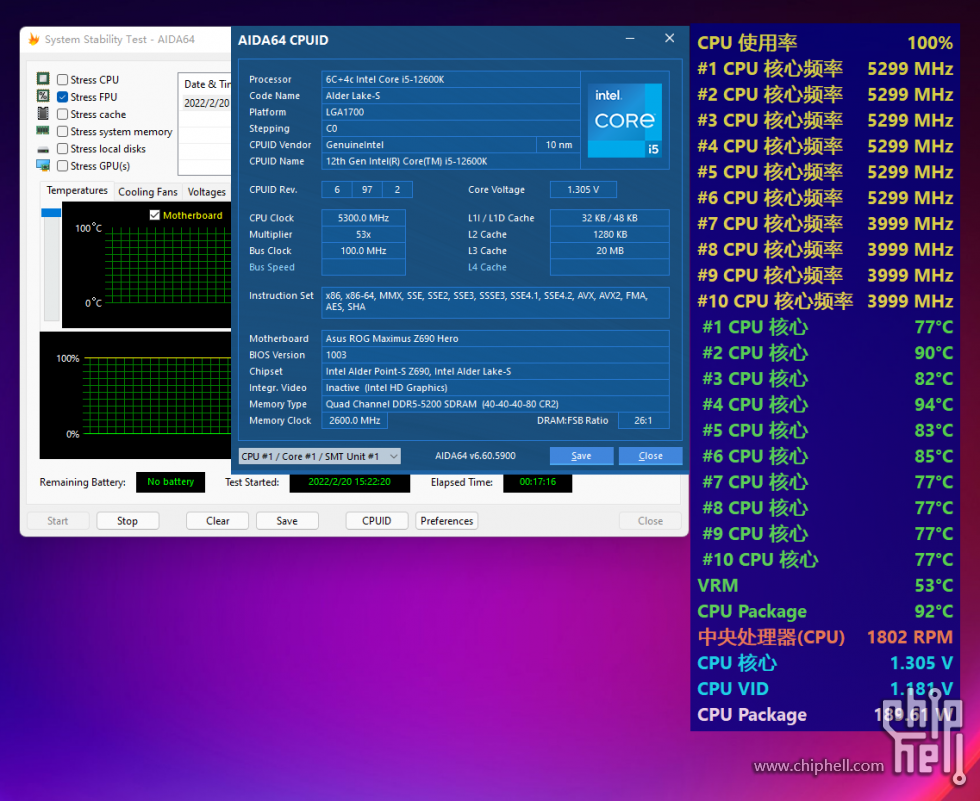980x801 pixels.
Task: Click the Platform value LGA1700
Action: [451, 112]
